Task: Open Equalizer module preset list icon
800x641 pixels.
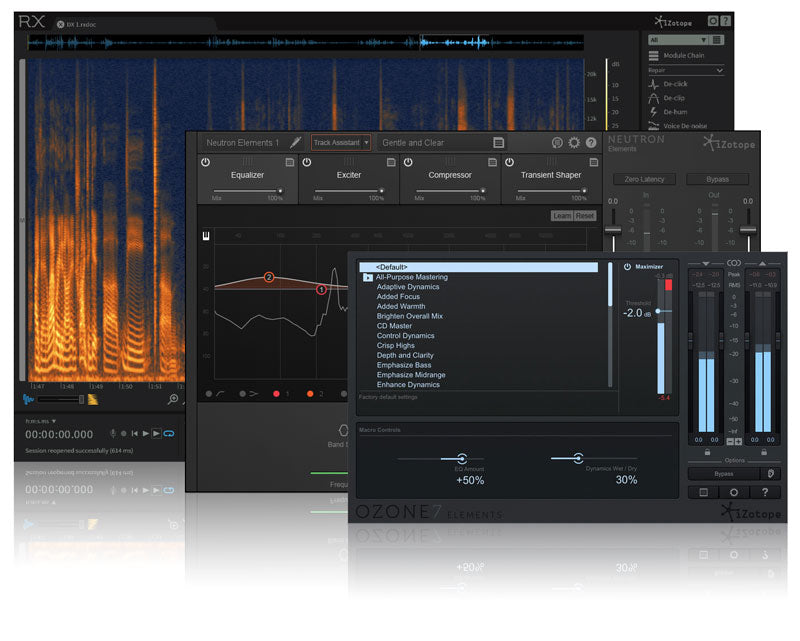Action: click(x=290, y=162)
